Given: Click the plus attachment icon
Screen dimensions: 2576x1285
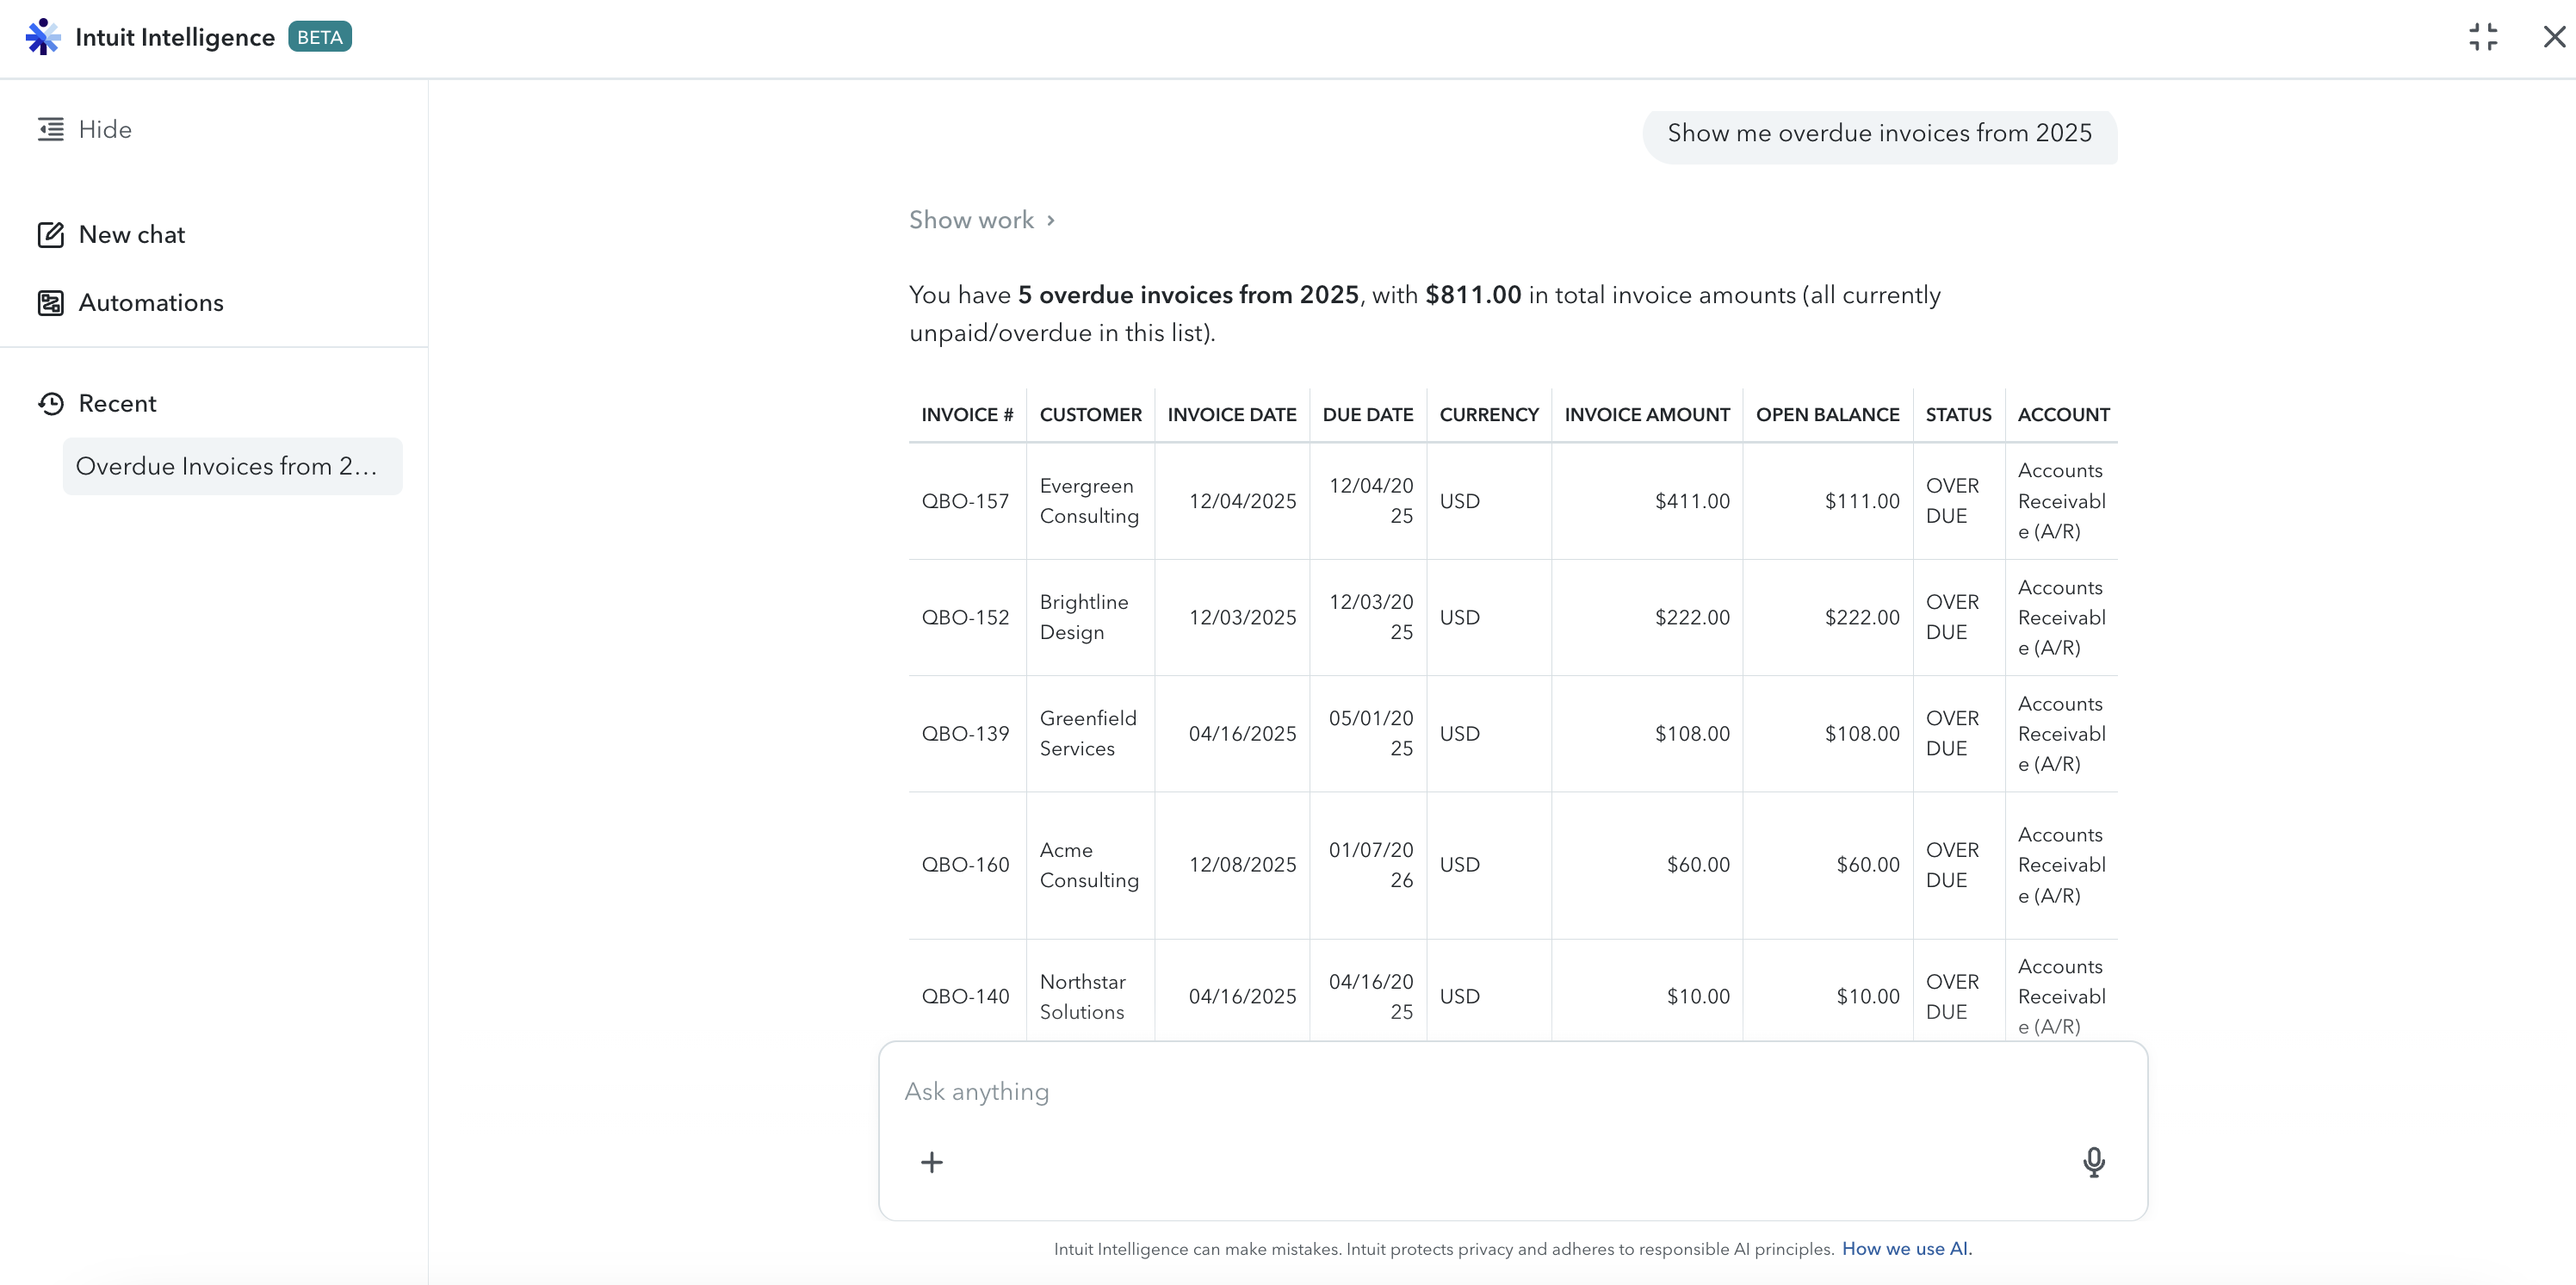Looking at the screenshot, I should (x=931, y=1162).
